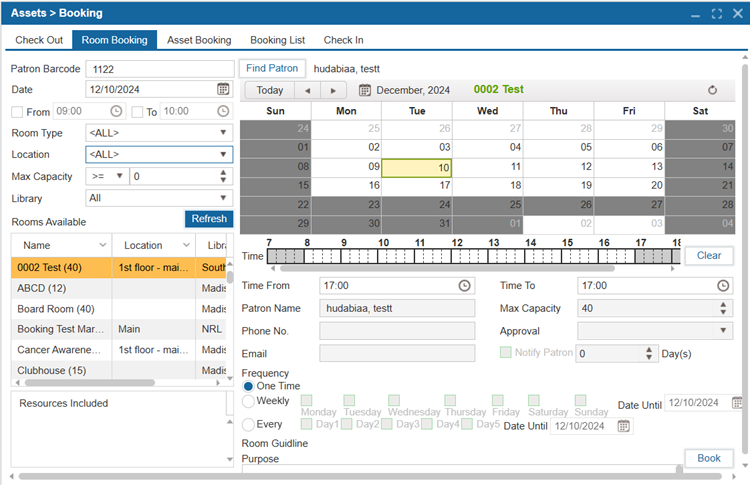Switch to the Check In tab
The image size is (750, 485).
tap(343, 40)
